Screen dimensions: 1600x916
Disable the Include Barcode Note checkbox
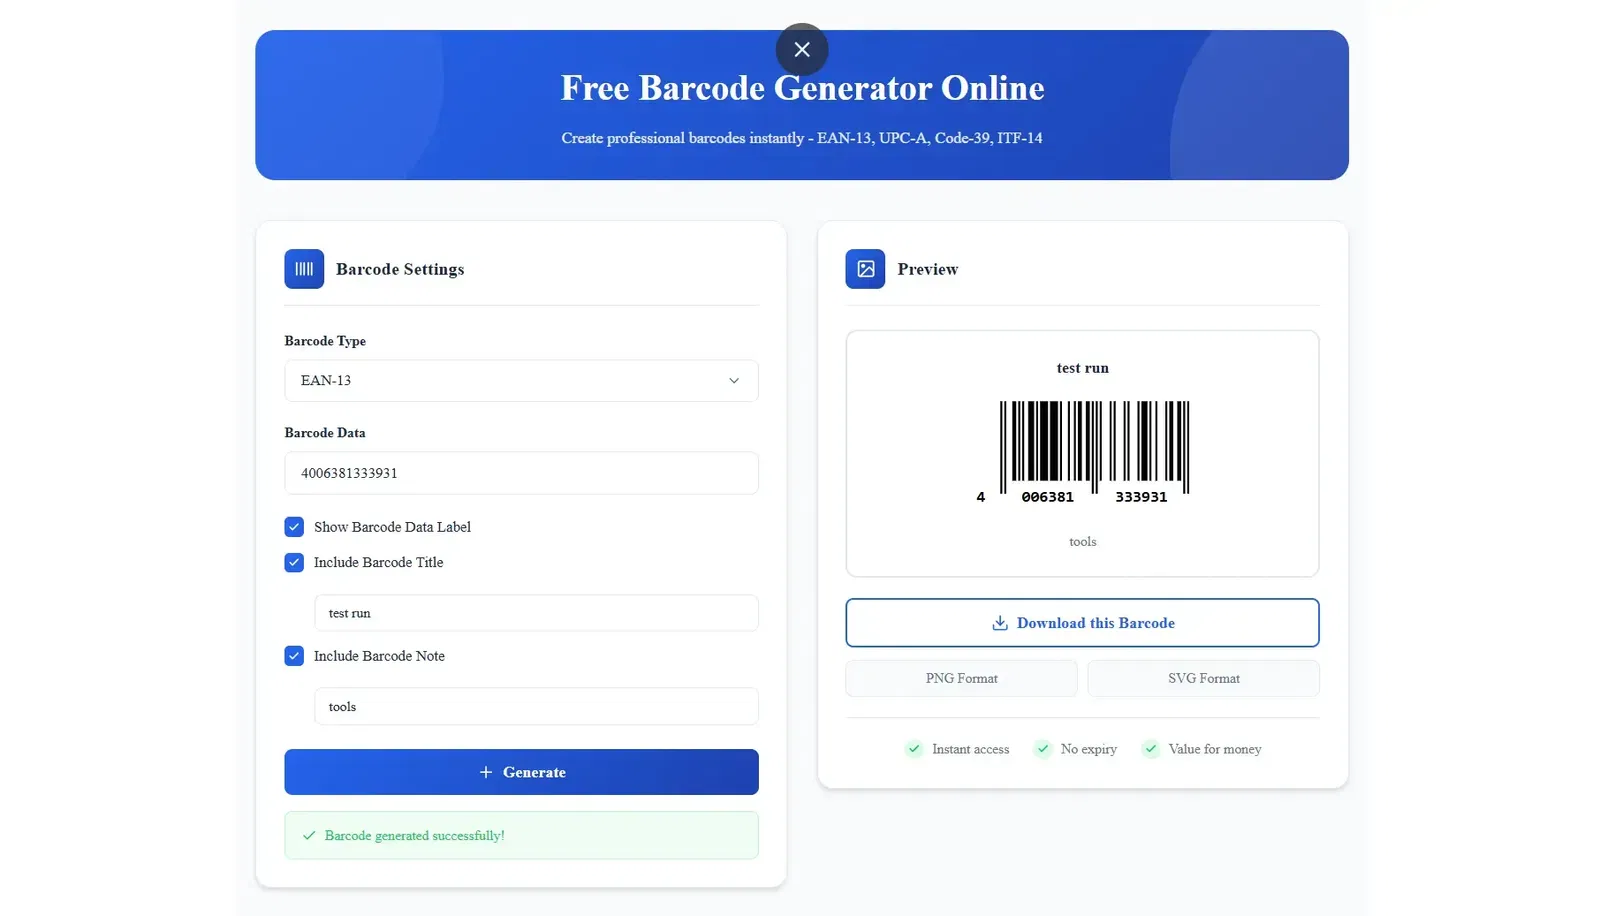tap(294, 656)
